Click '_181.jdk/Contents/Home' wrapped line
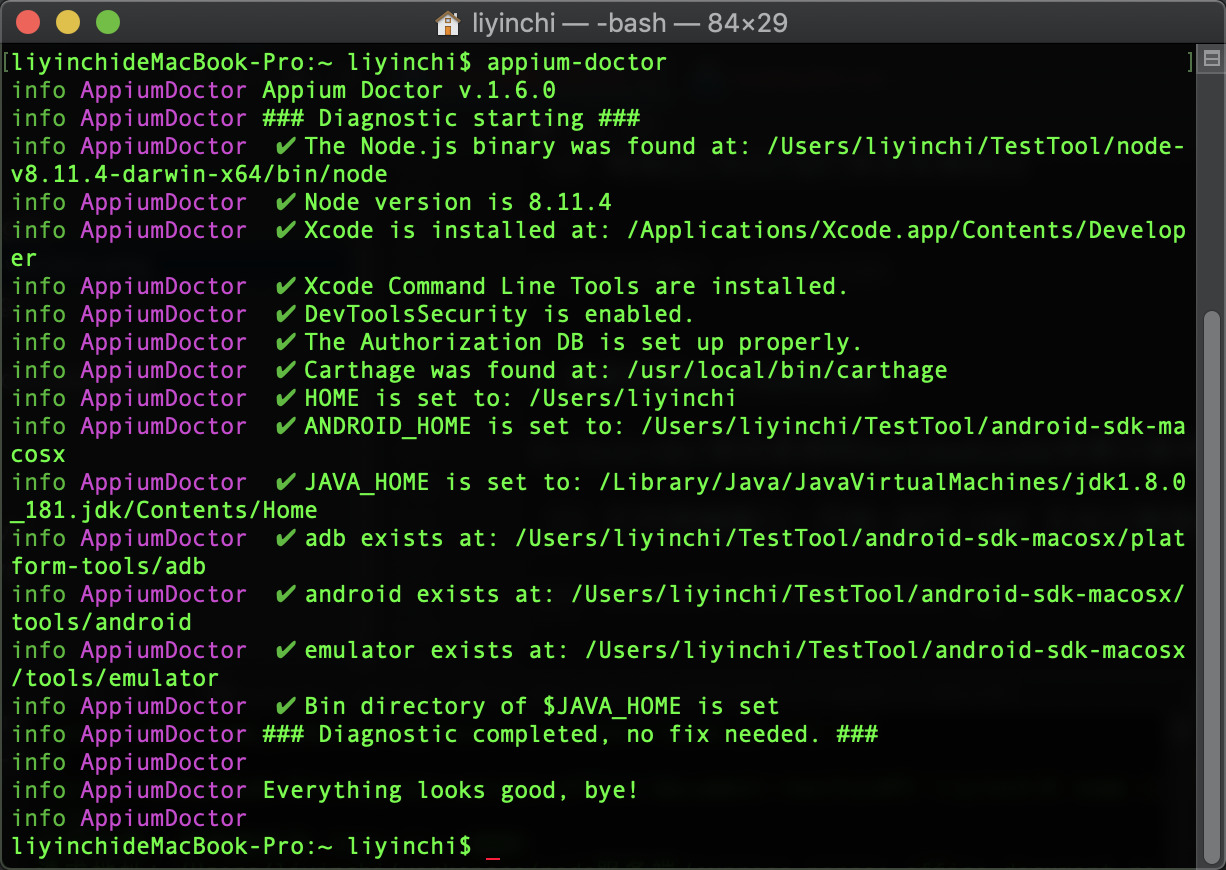 tap(165, 510)
